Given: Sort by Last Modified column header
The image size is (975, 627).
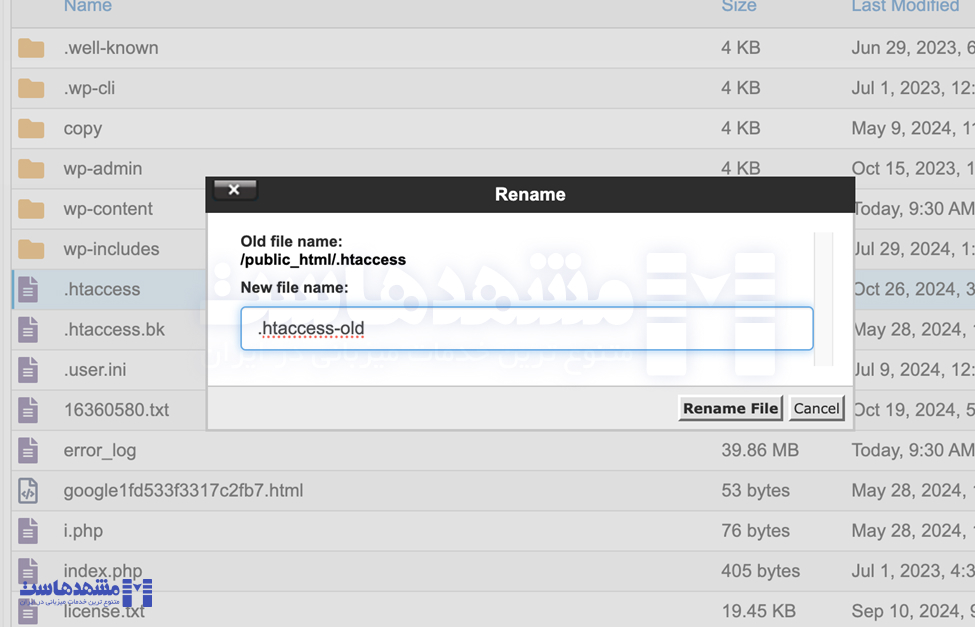Looking at the screenshot, I should coord(905,7).
